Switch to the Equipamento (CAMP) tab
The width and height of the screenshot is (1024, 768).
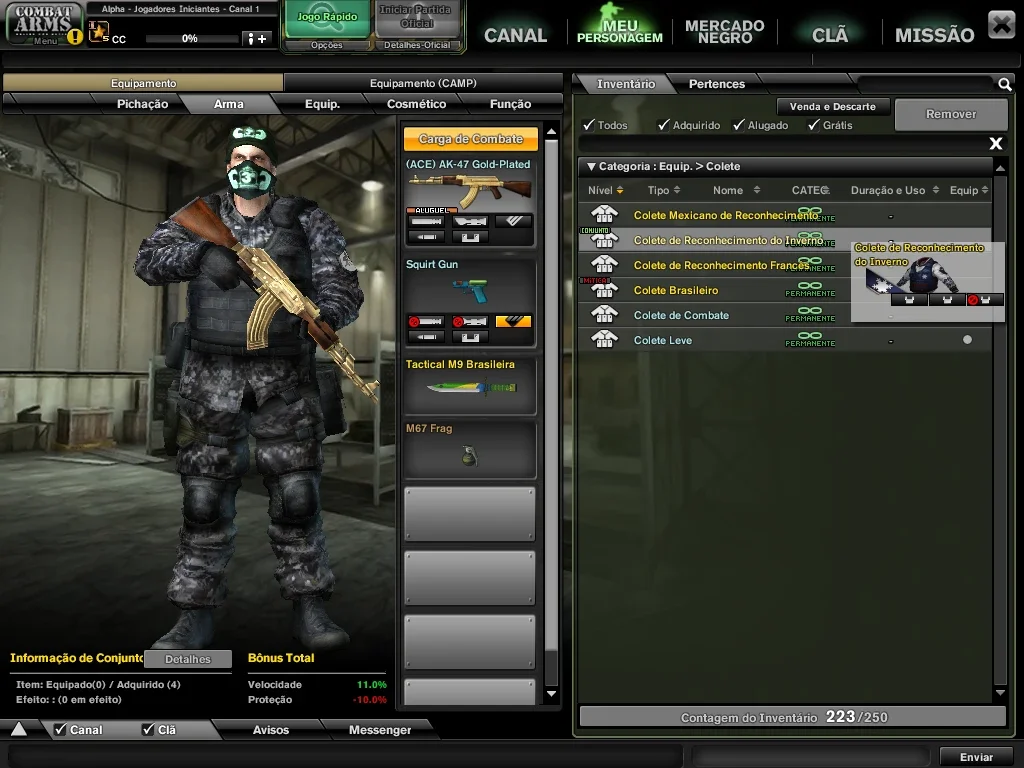pos(423,83)
